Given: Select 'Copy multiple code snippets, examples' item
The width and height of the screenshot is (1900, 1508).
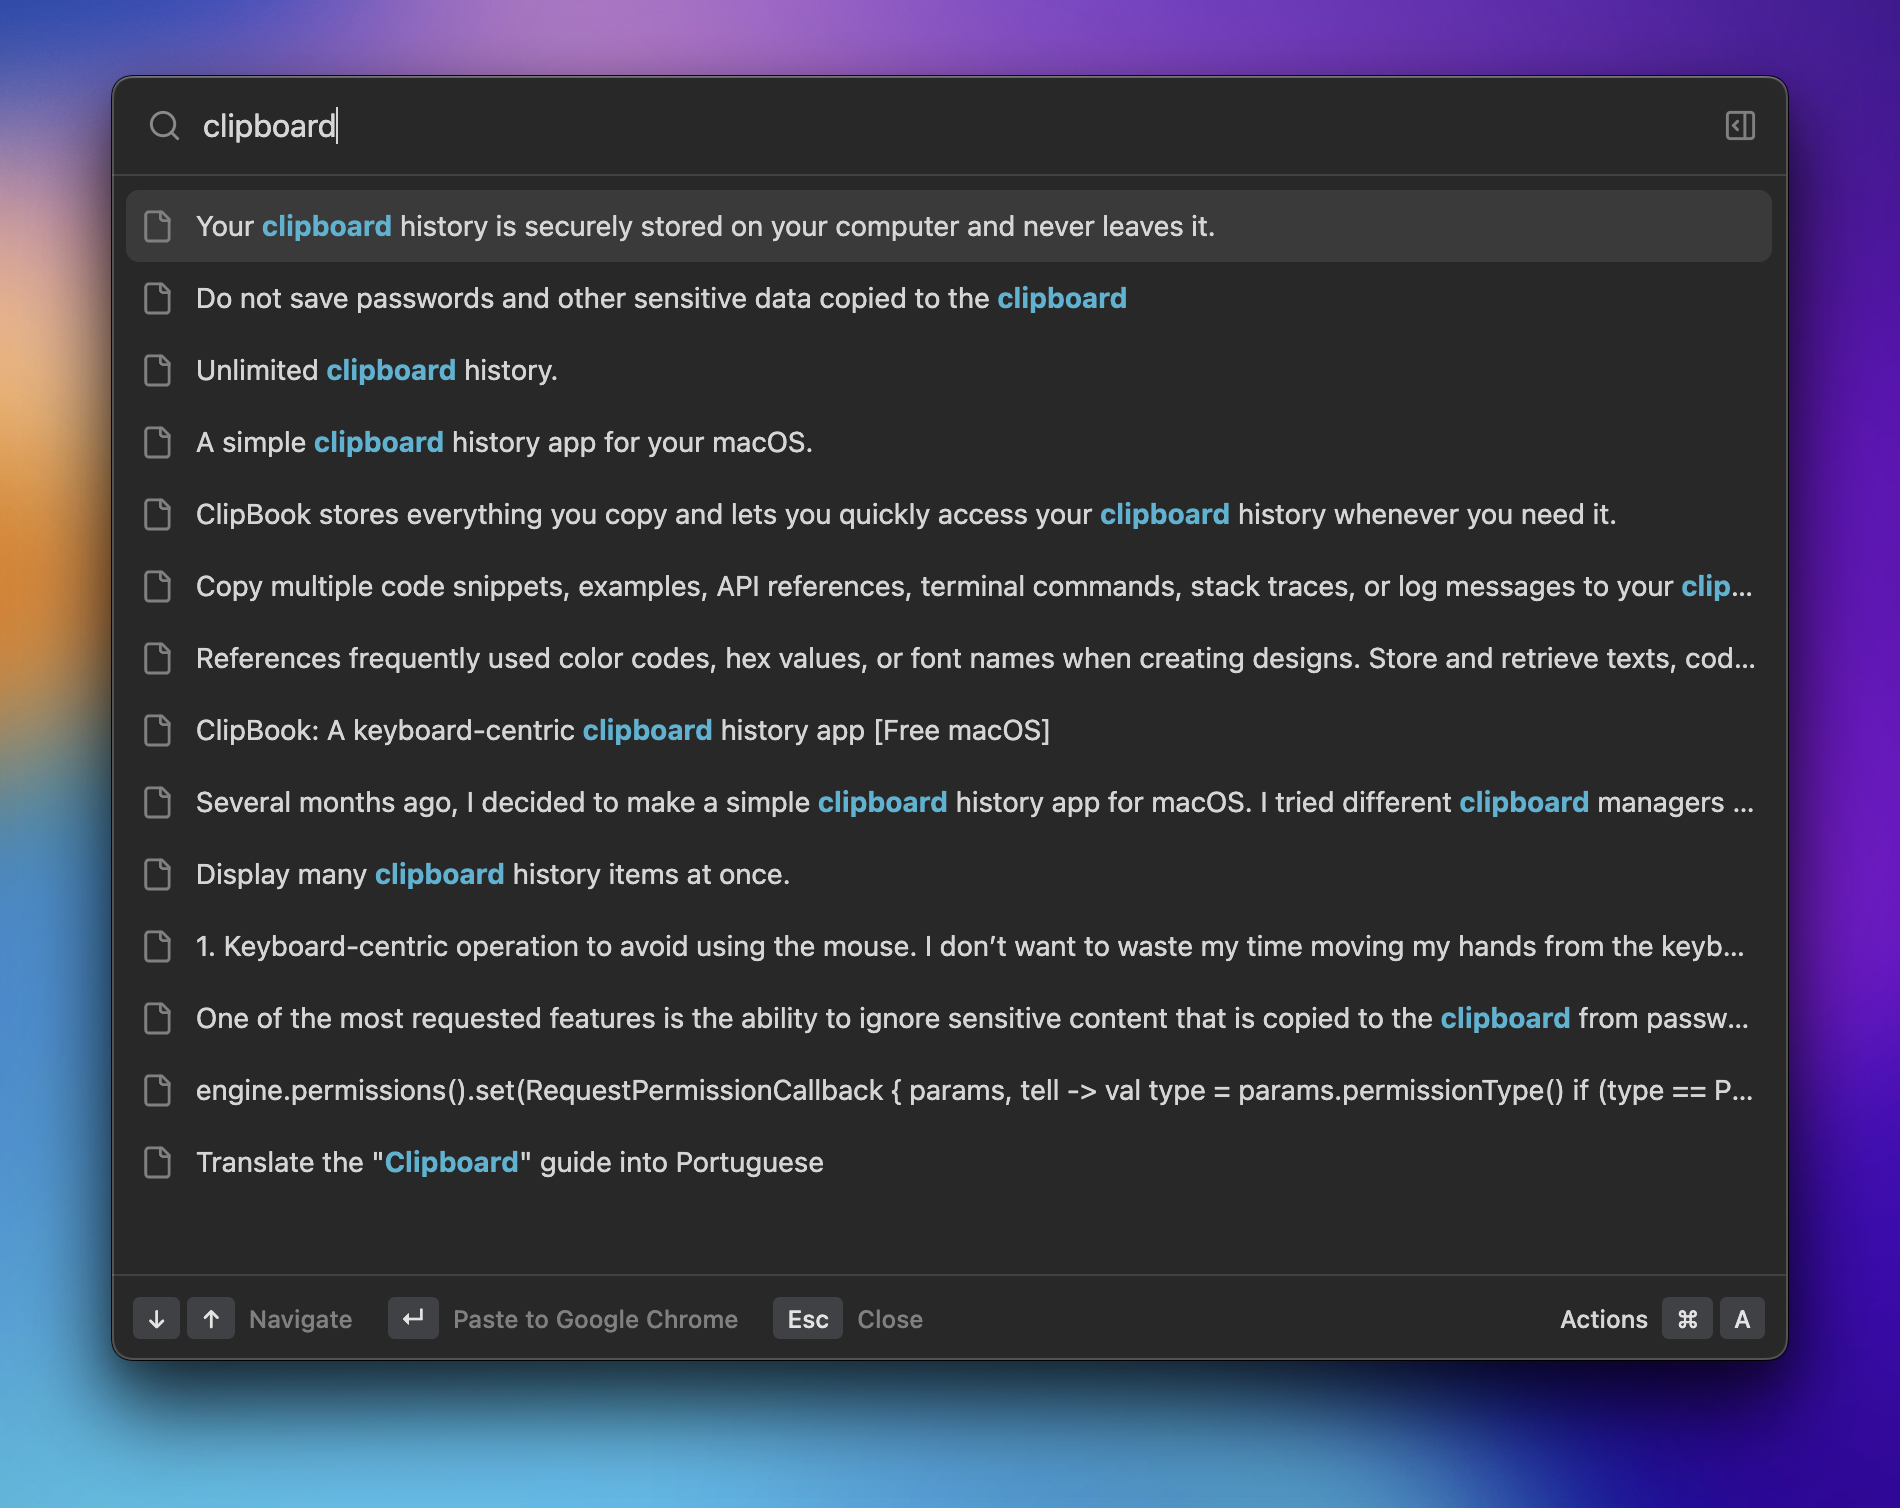Looking at the screenshot, I should coord(949,586).
